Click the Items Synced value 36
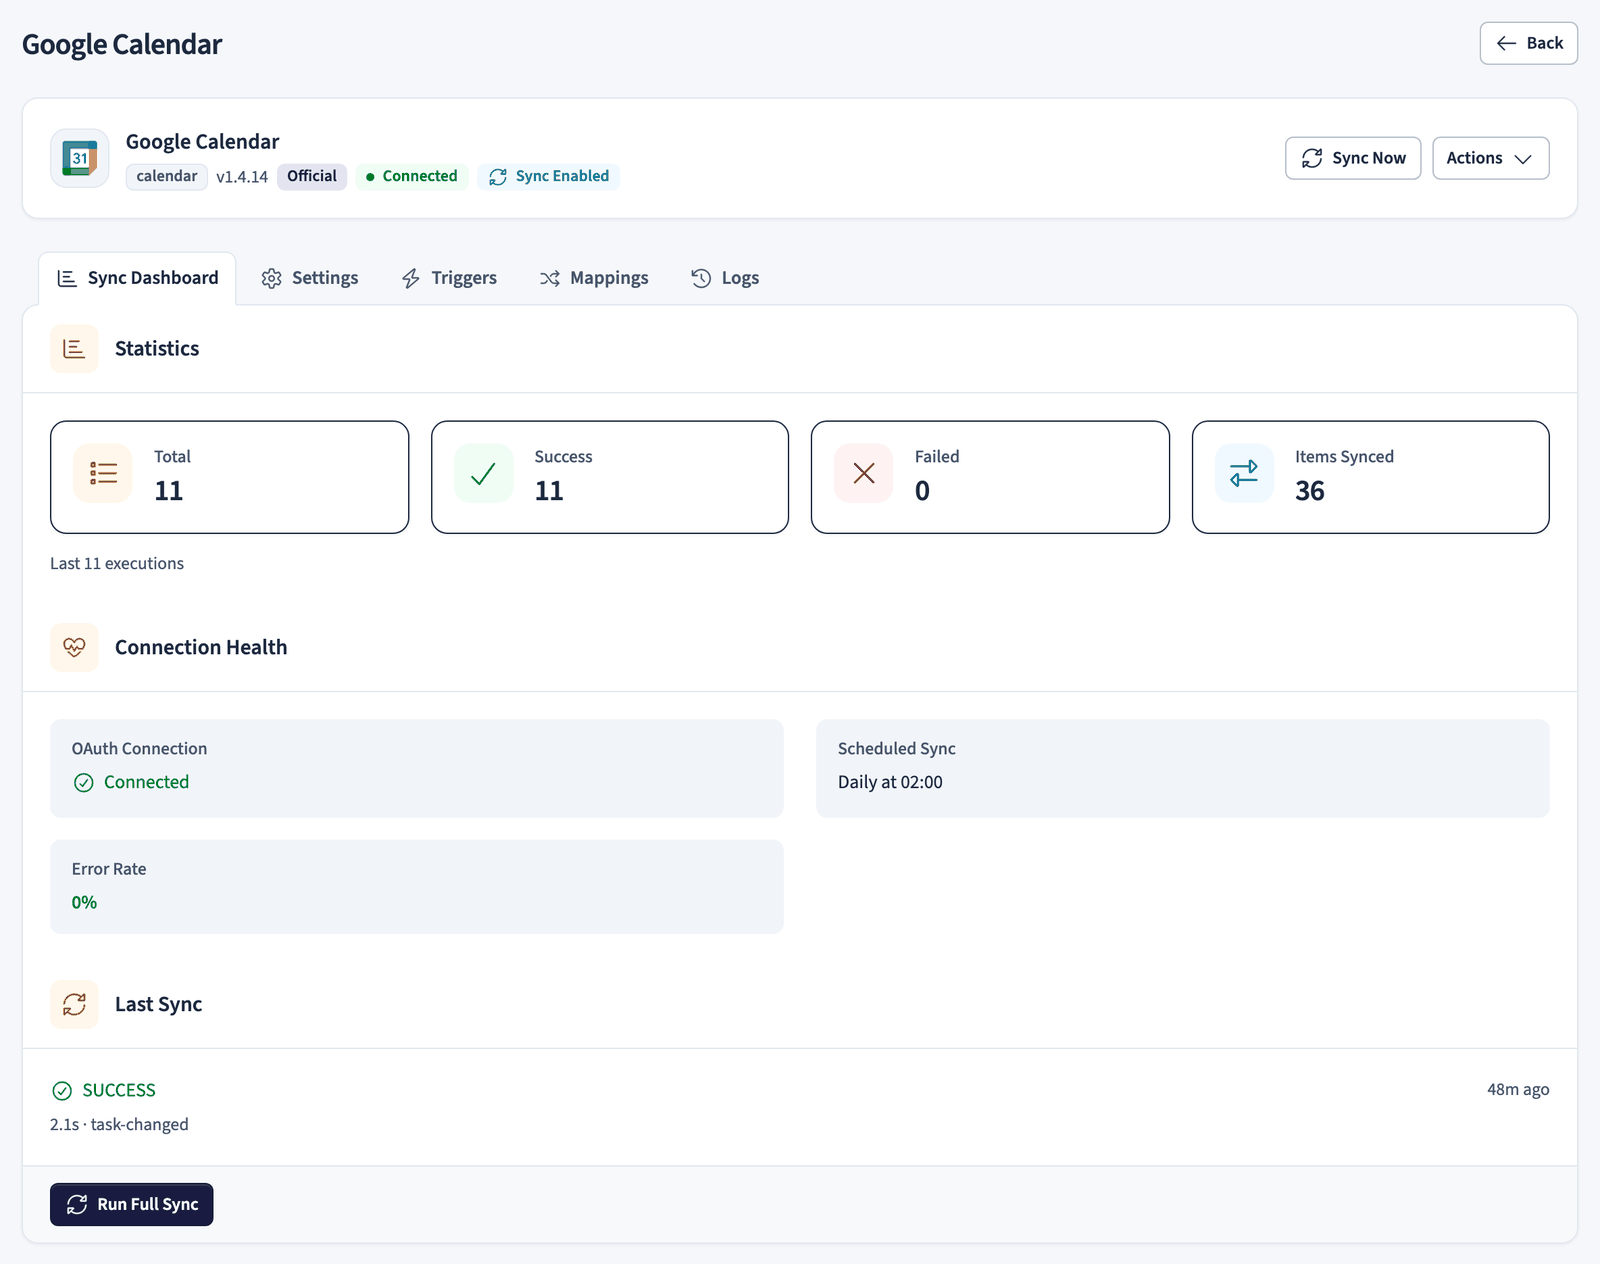The image size is (1600, 1264). 1310,491
